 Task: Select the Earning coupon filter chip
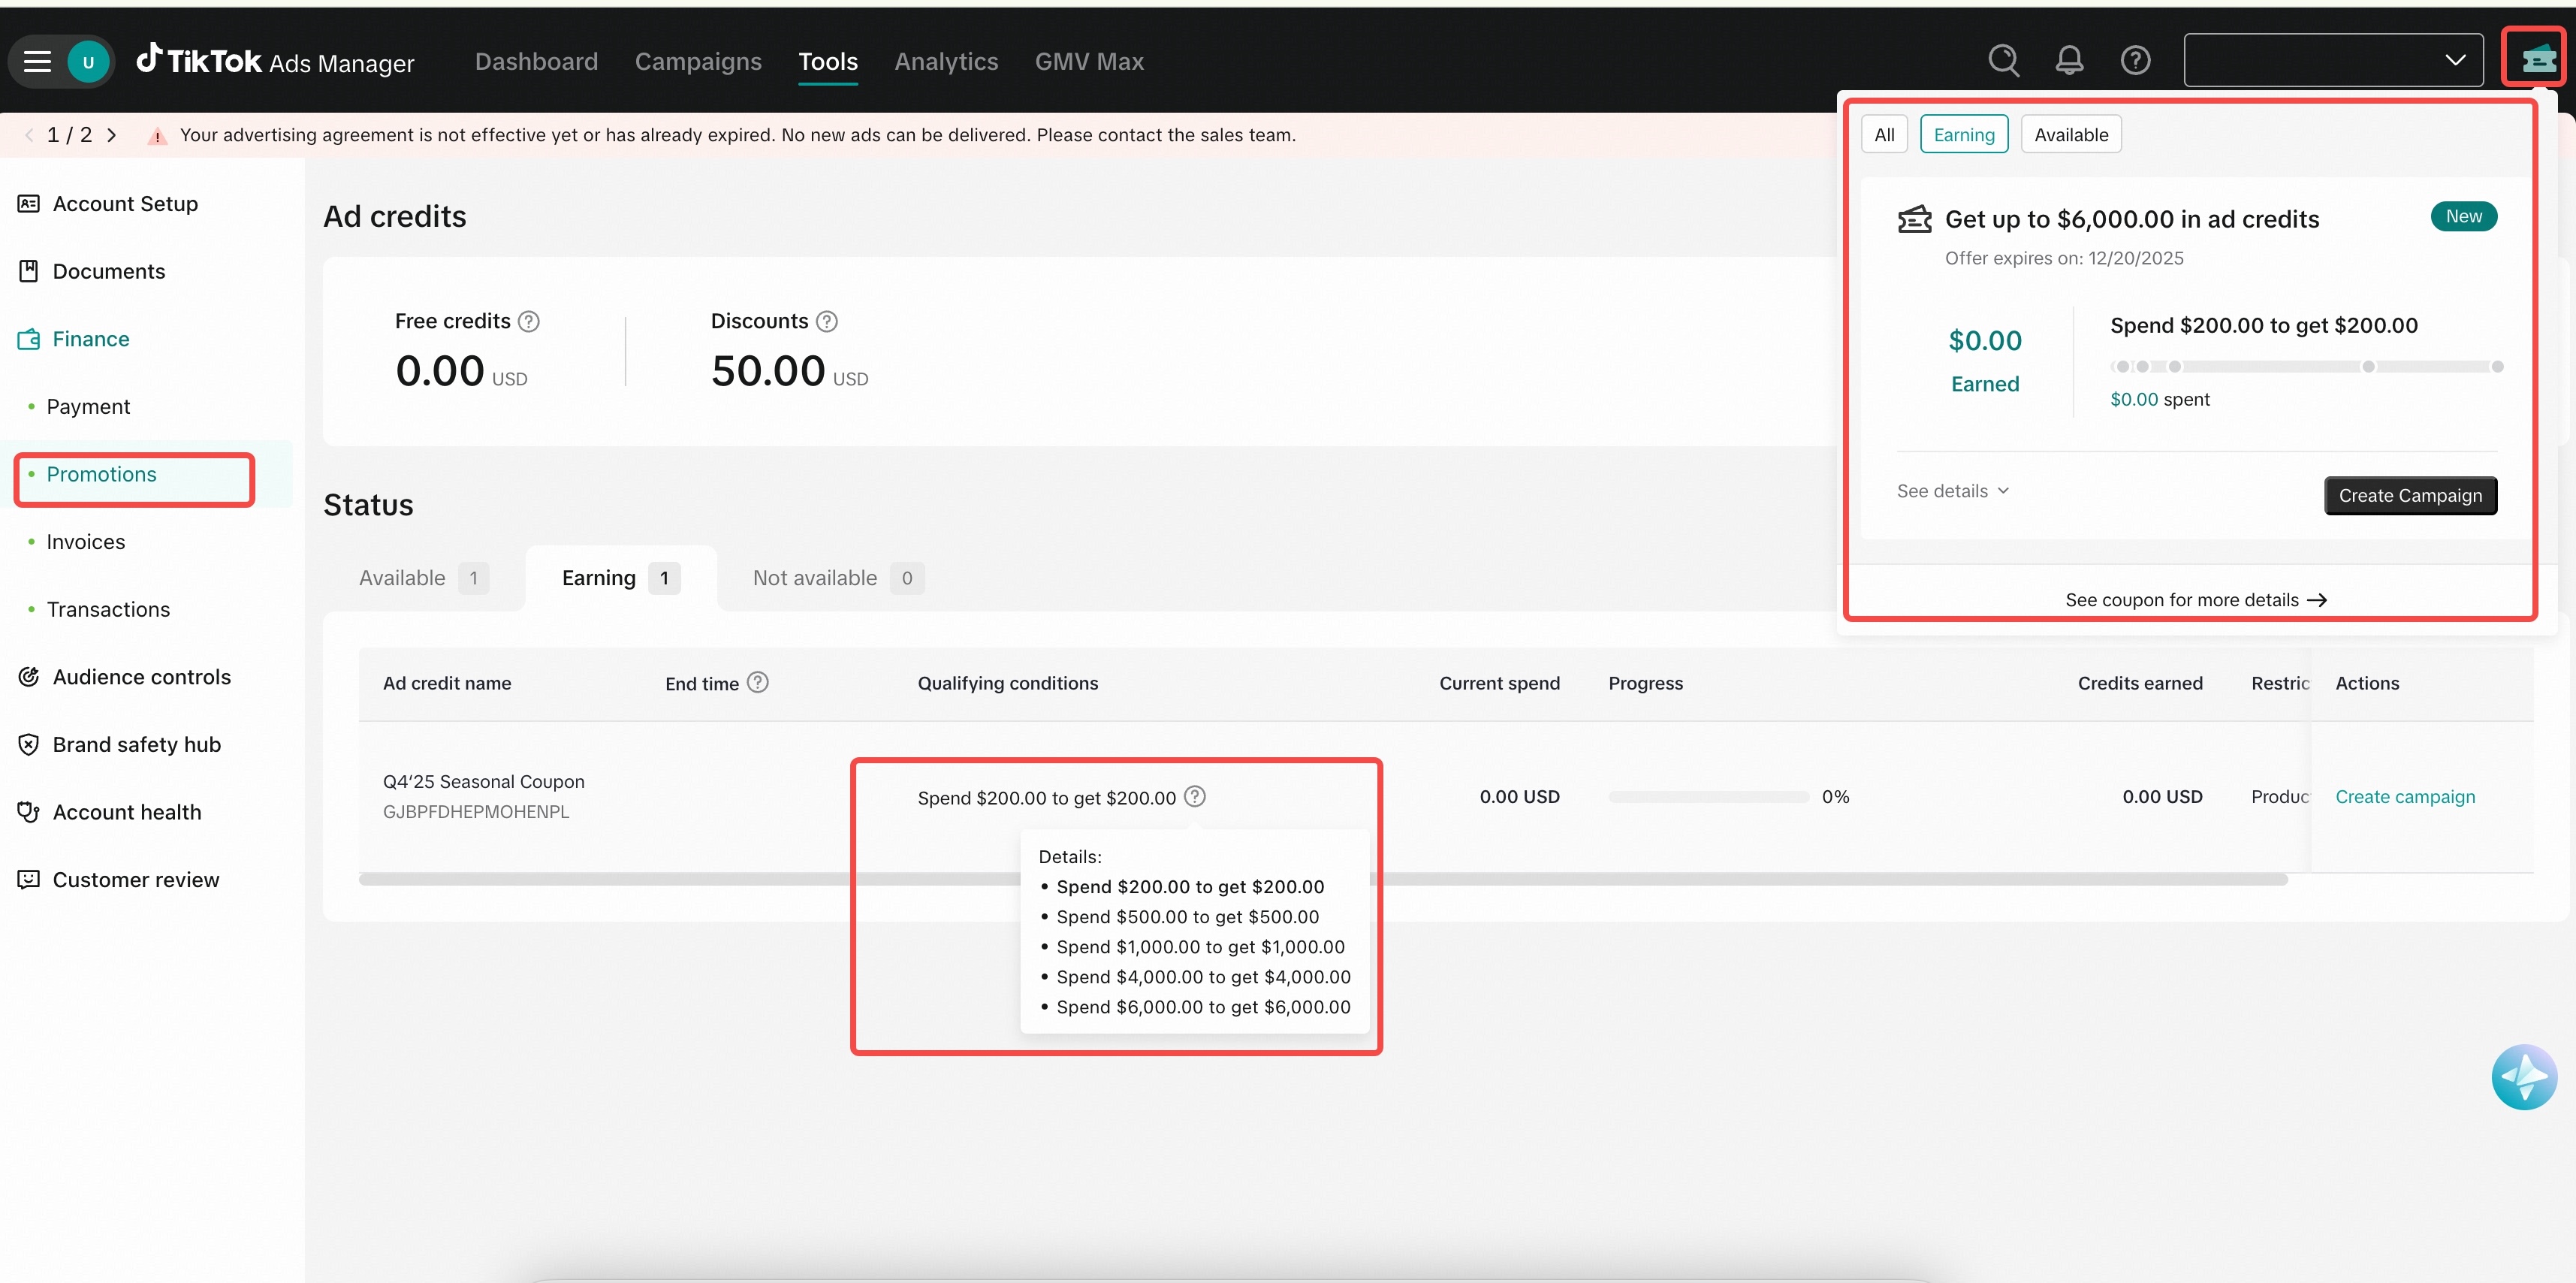point(1963,135)
